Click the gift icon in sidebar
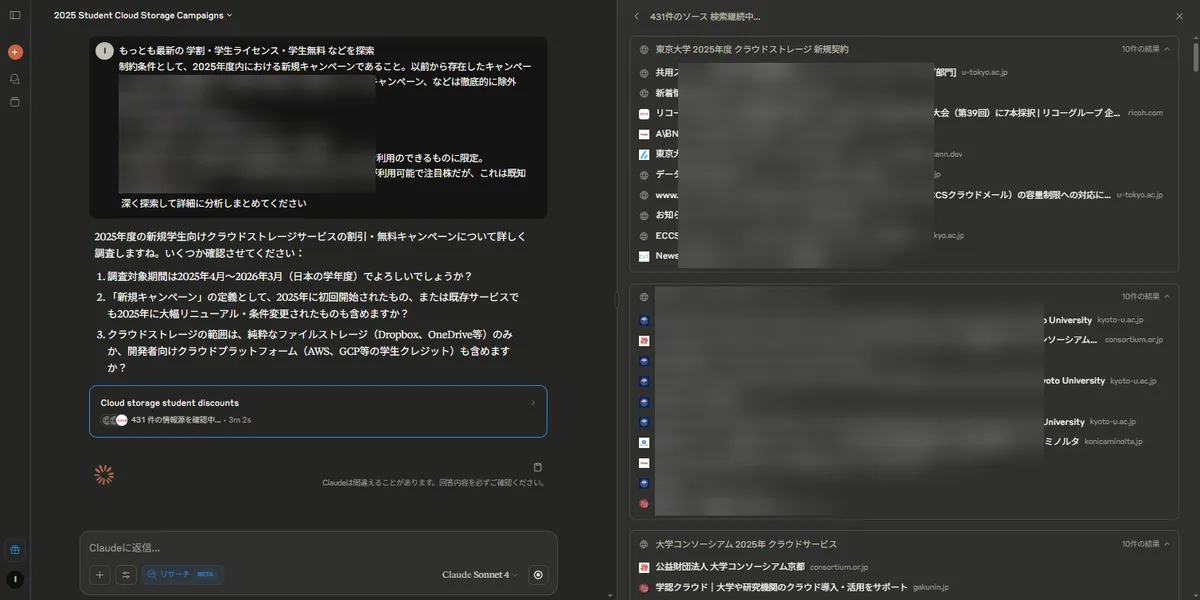 (15, 550)
